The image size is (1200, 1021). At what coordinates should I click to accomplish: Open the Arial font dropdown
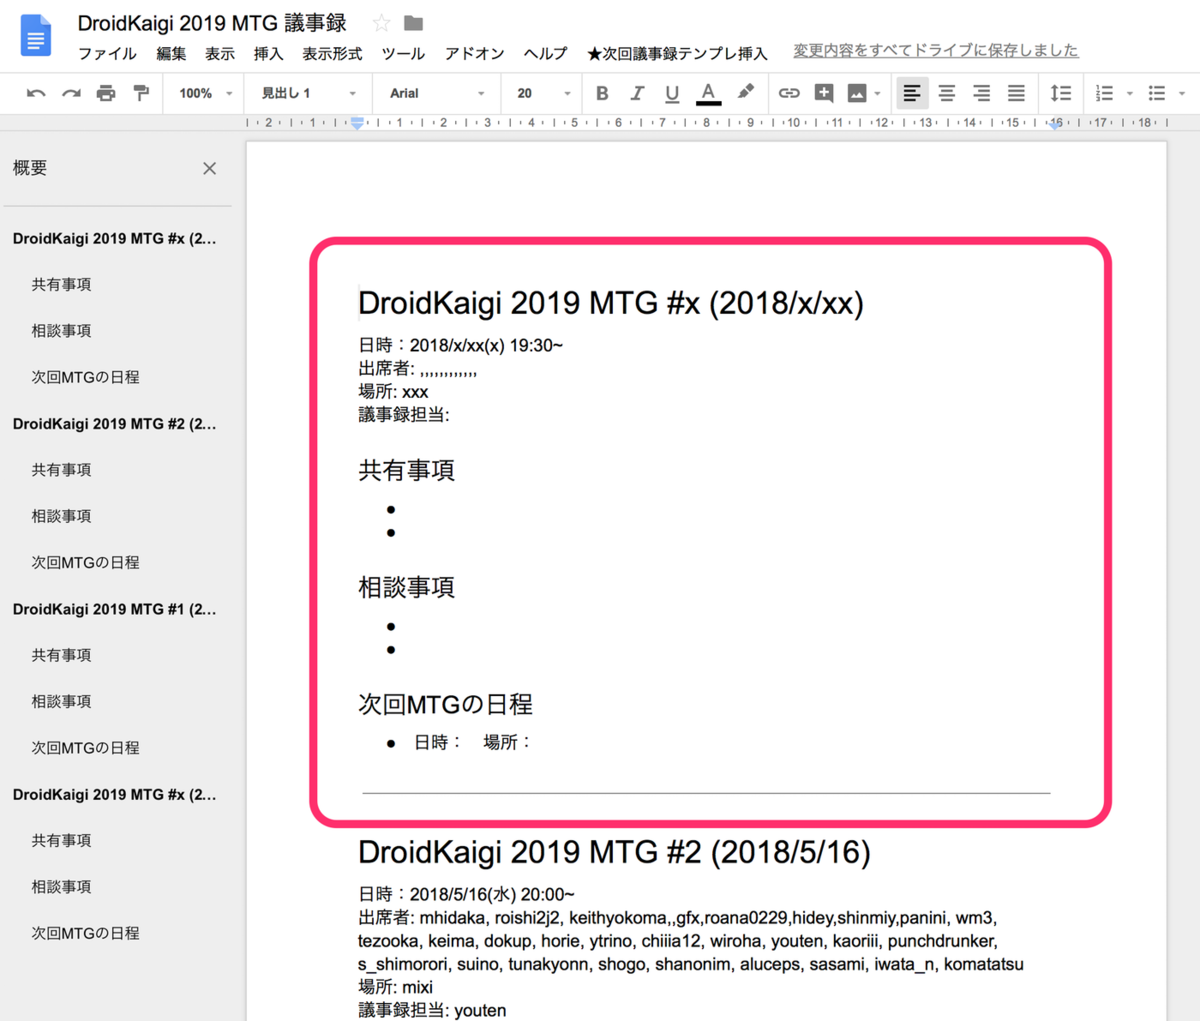pyautogui.click(x=436, y=93)
